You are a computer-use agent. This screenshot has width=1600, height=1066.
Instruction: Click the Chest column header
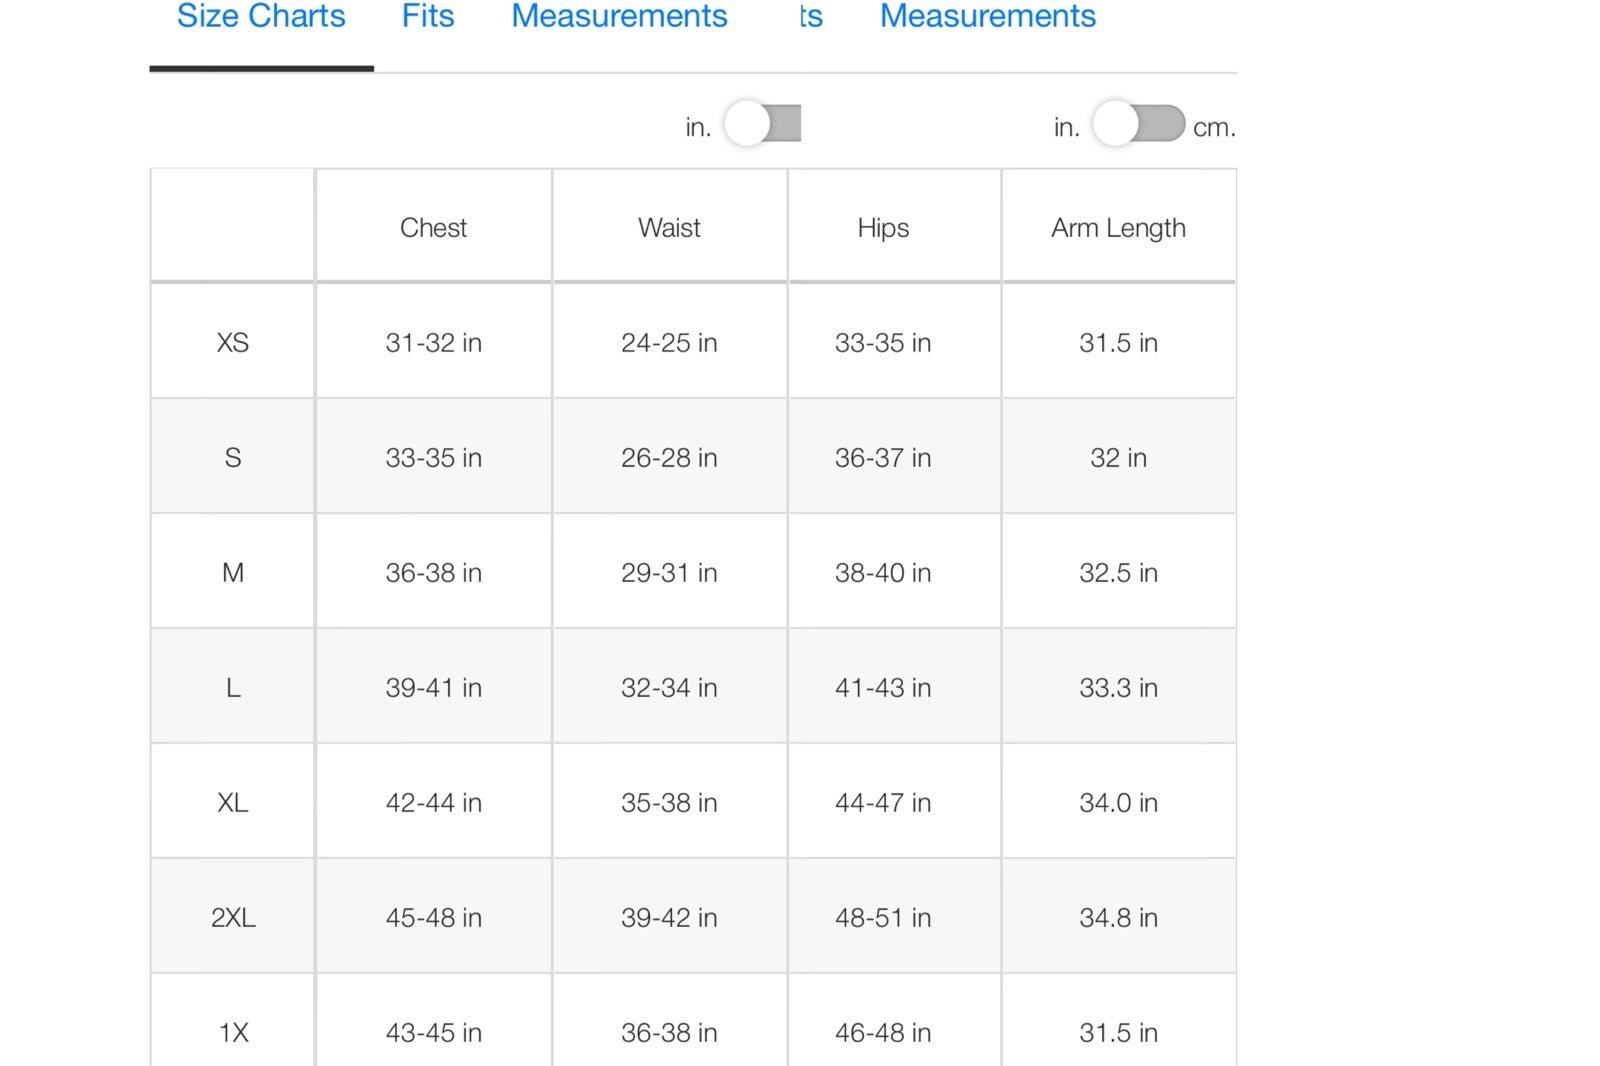click(433, 227)
